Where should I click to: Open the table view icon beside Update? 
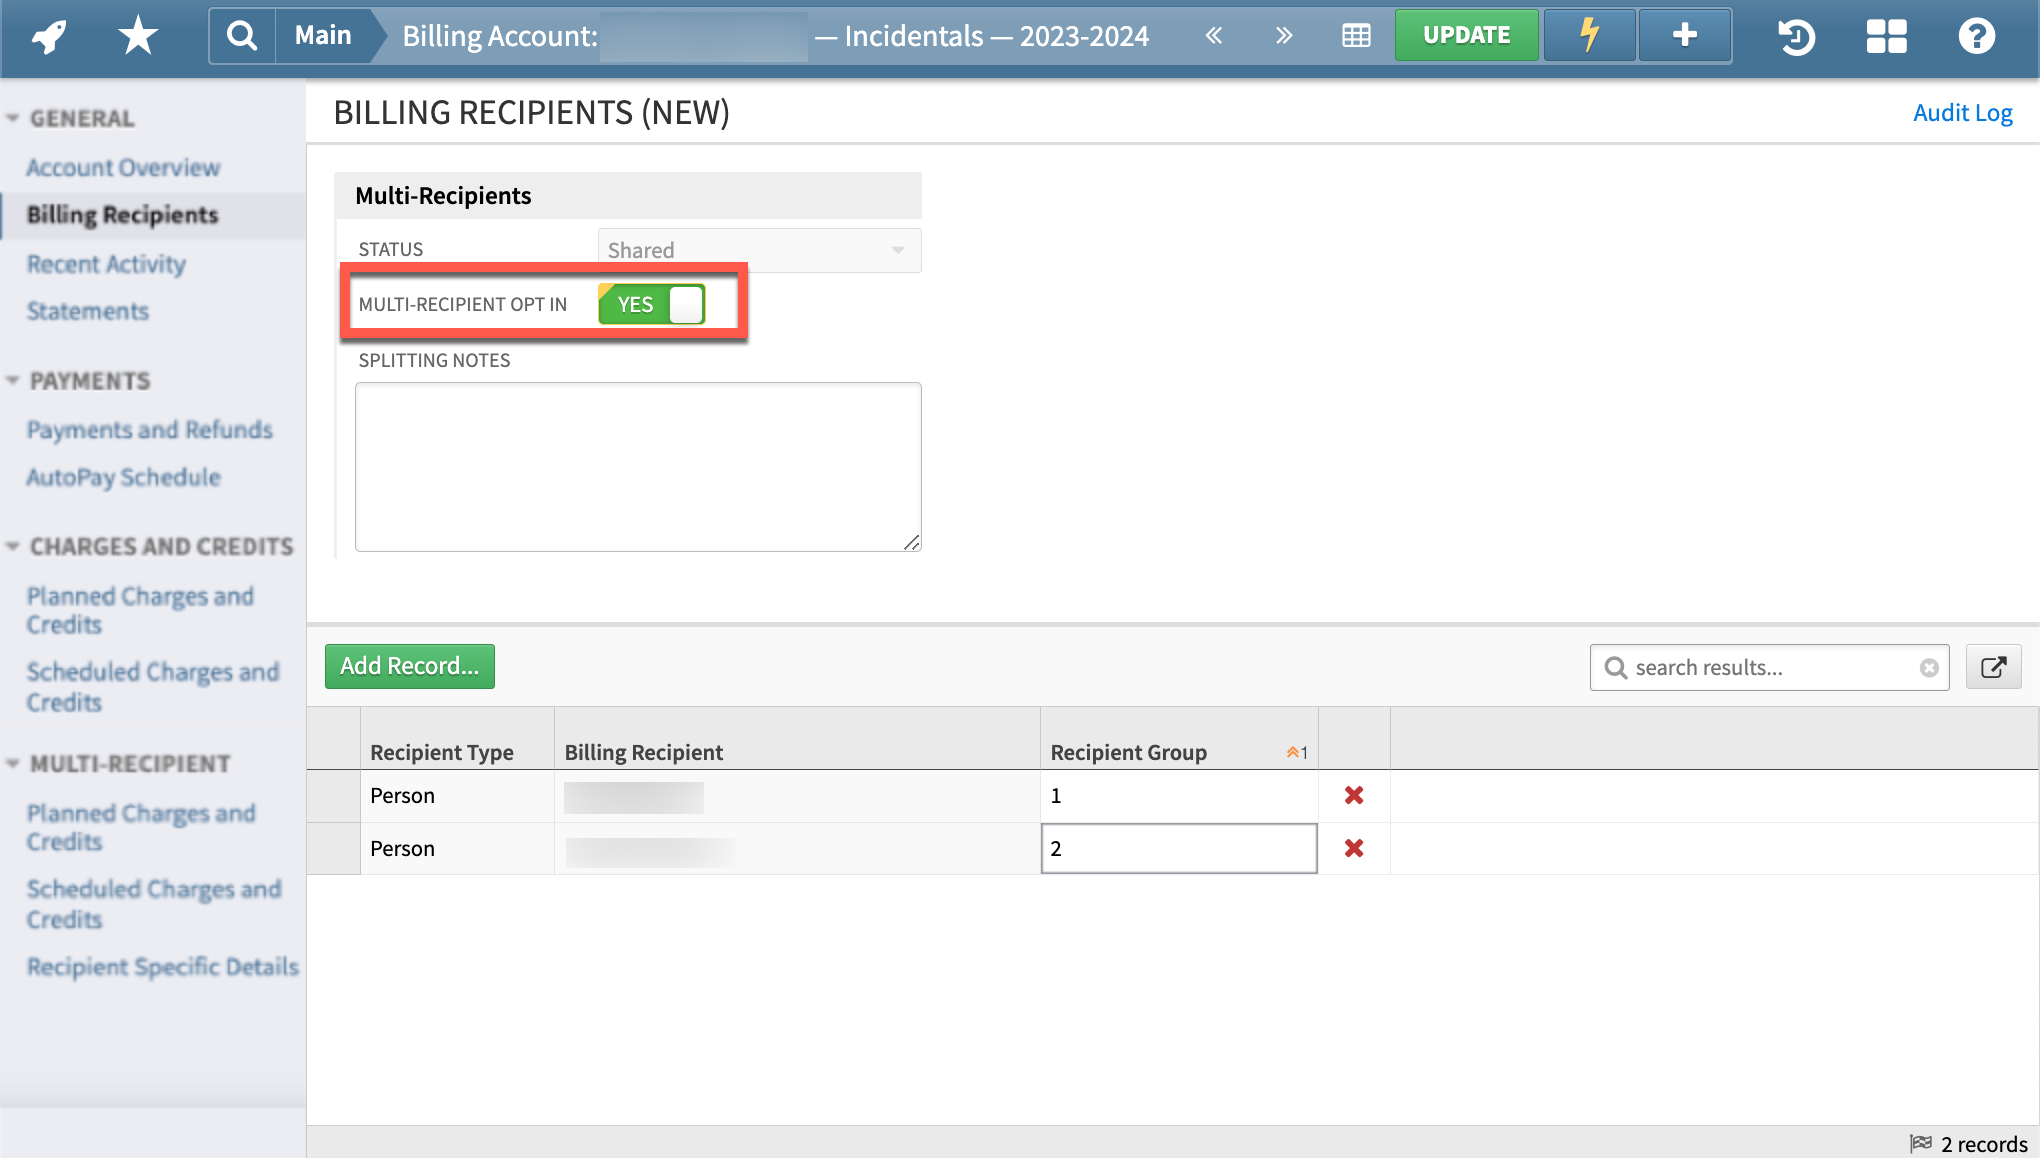1355,34
